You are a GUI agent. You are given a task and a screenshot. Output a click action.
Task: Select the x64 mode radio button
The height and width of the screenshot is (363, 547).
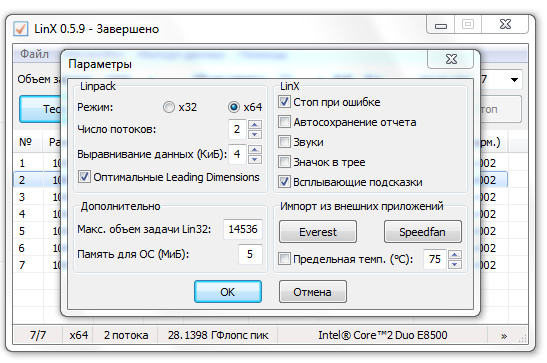coord(234,107)
